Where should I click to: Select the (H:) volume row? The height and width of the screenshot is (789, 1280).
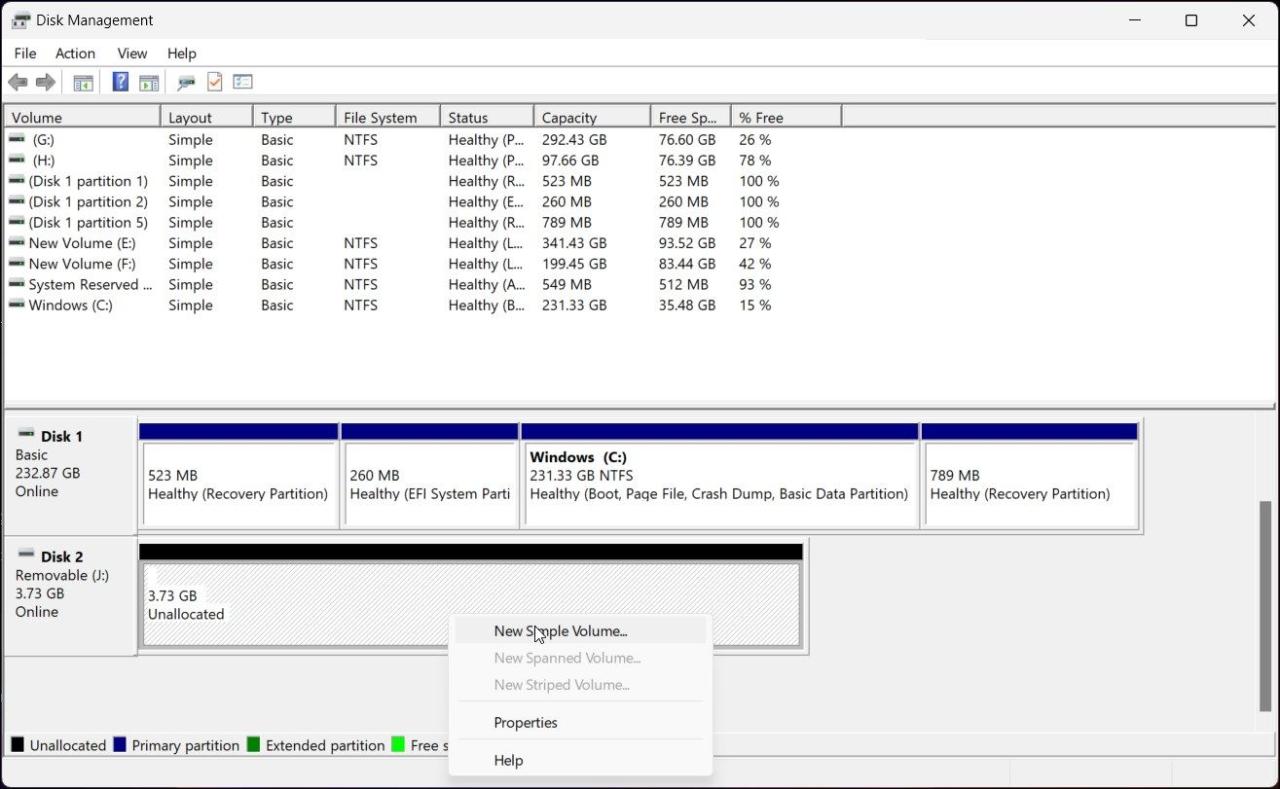pyautogui.click(x=422, y=160)
